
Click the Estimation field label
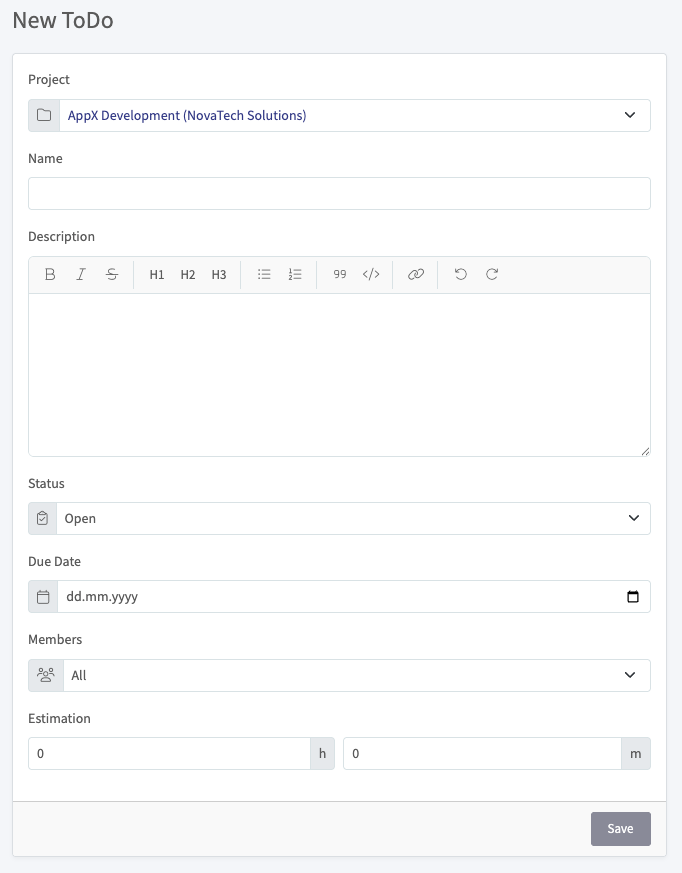(59, 718)
